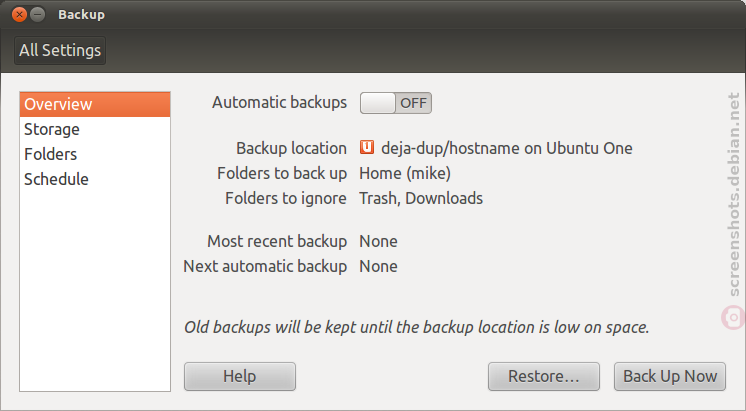
Task: Click the deja-dup/hostname on Ubuntu One text
Action: click(x=507, y=148)
